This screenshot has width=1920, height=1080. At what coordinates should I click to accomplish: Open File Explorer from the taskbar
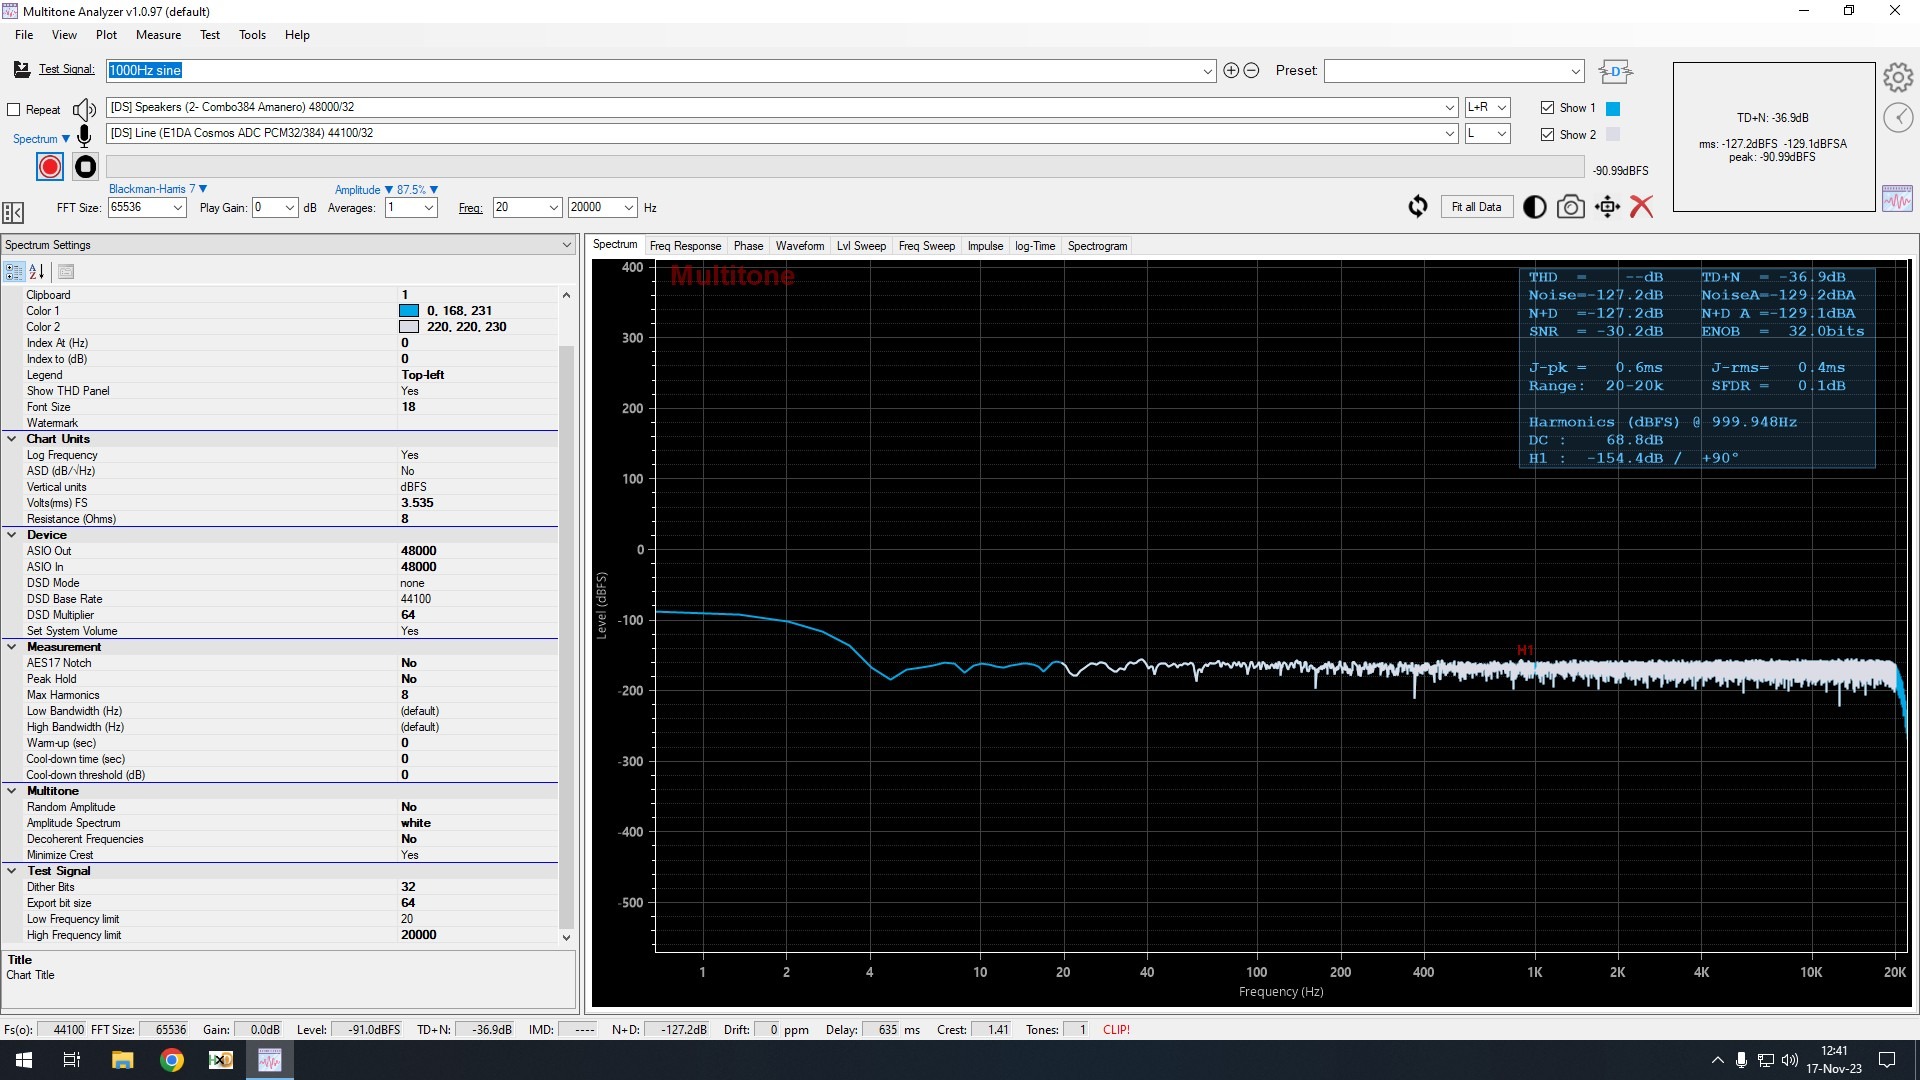(x=122, y=1060)
